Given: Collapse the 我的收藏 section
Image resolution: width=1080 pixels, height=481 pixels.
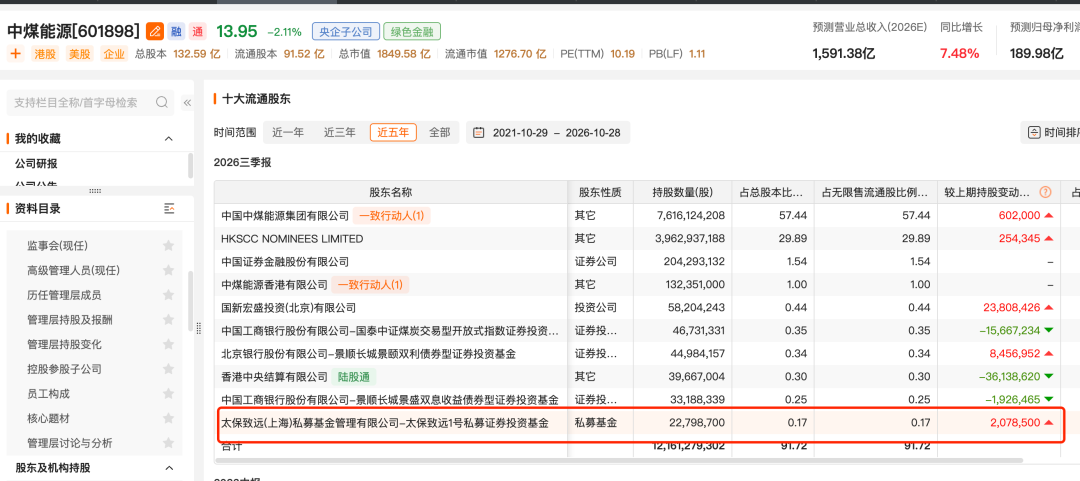Looking at the screenshot, I should (169, 139).
